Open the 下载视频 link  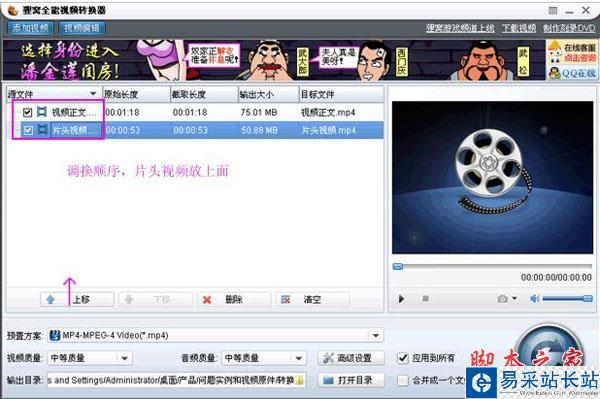pos(518,28)
